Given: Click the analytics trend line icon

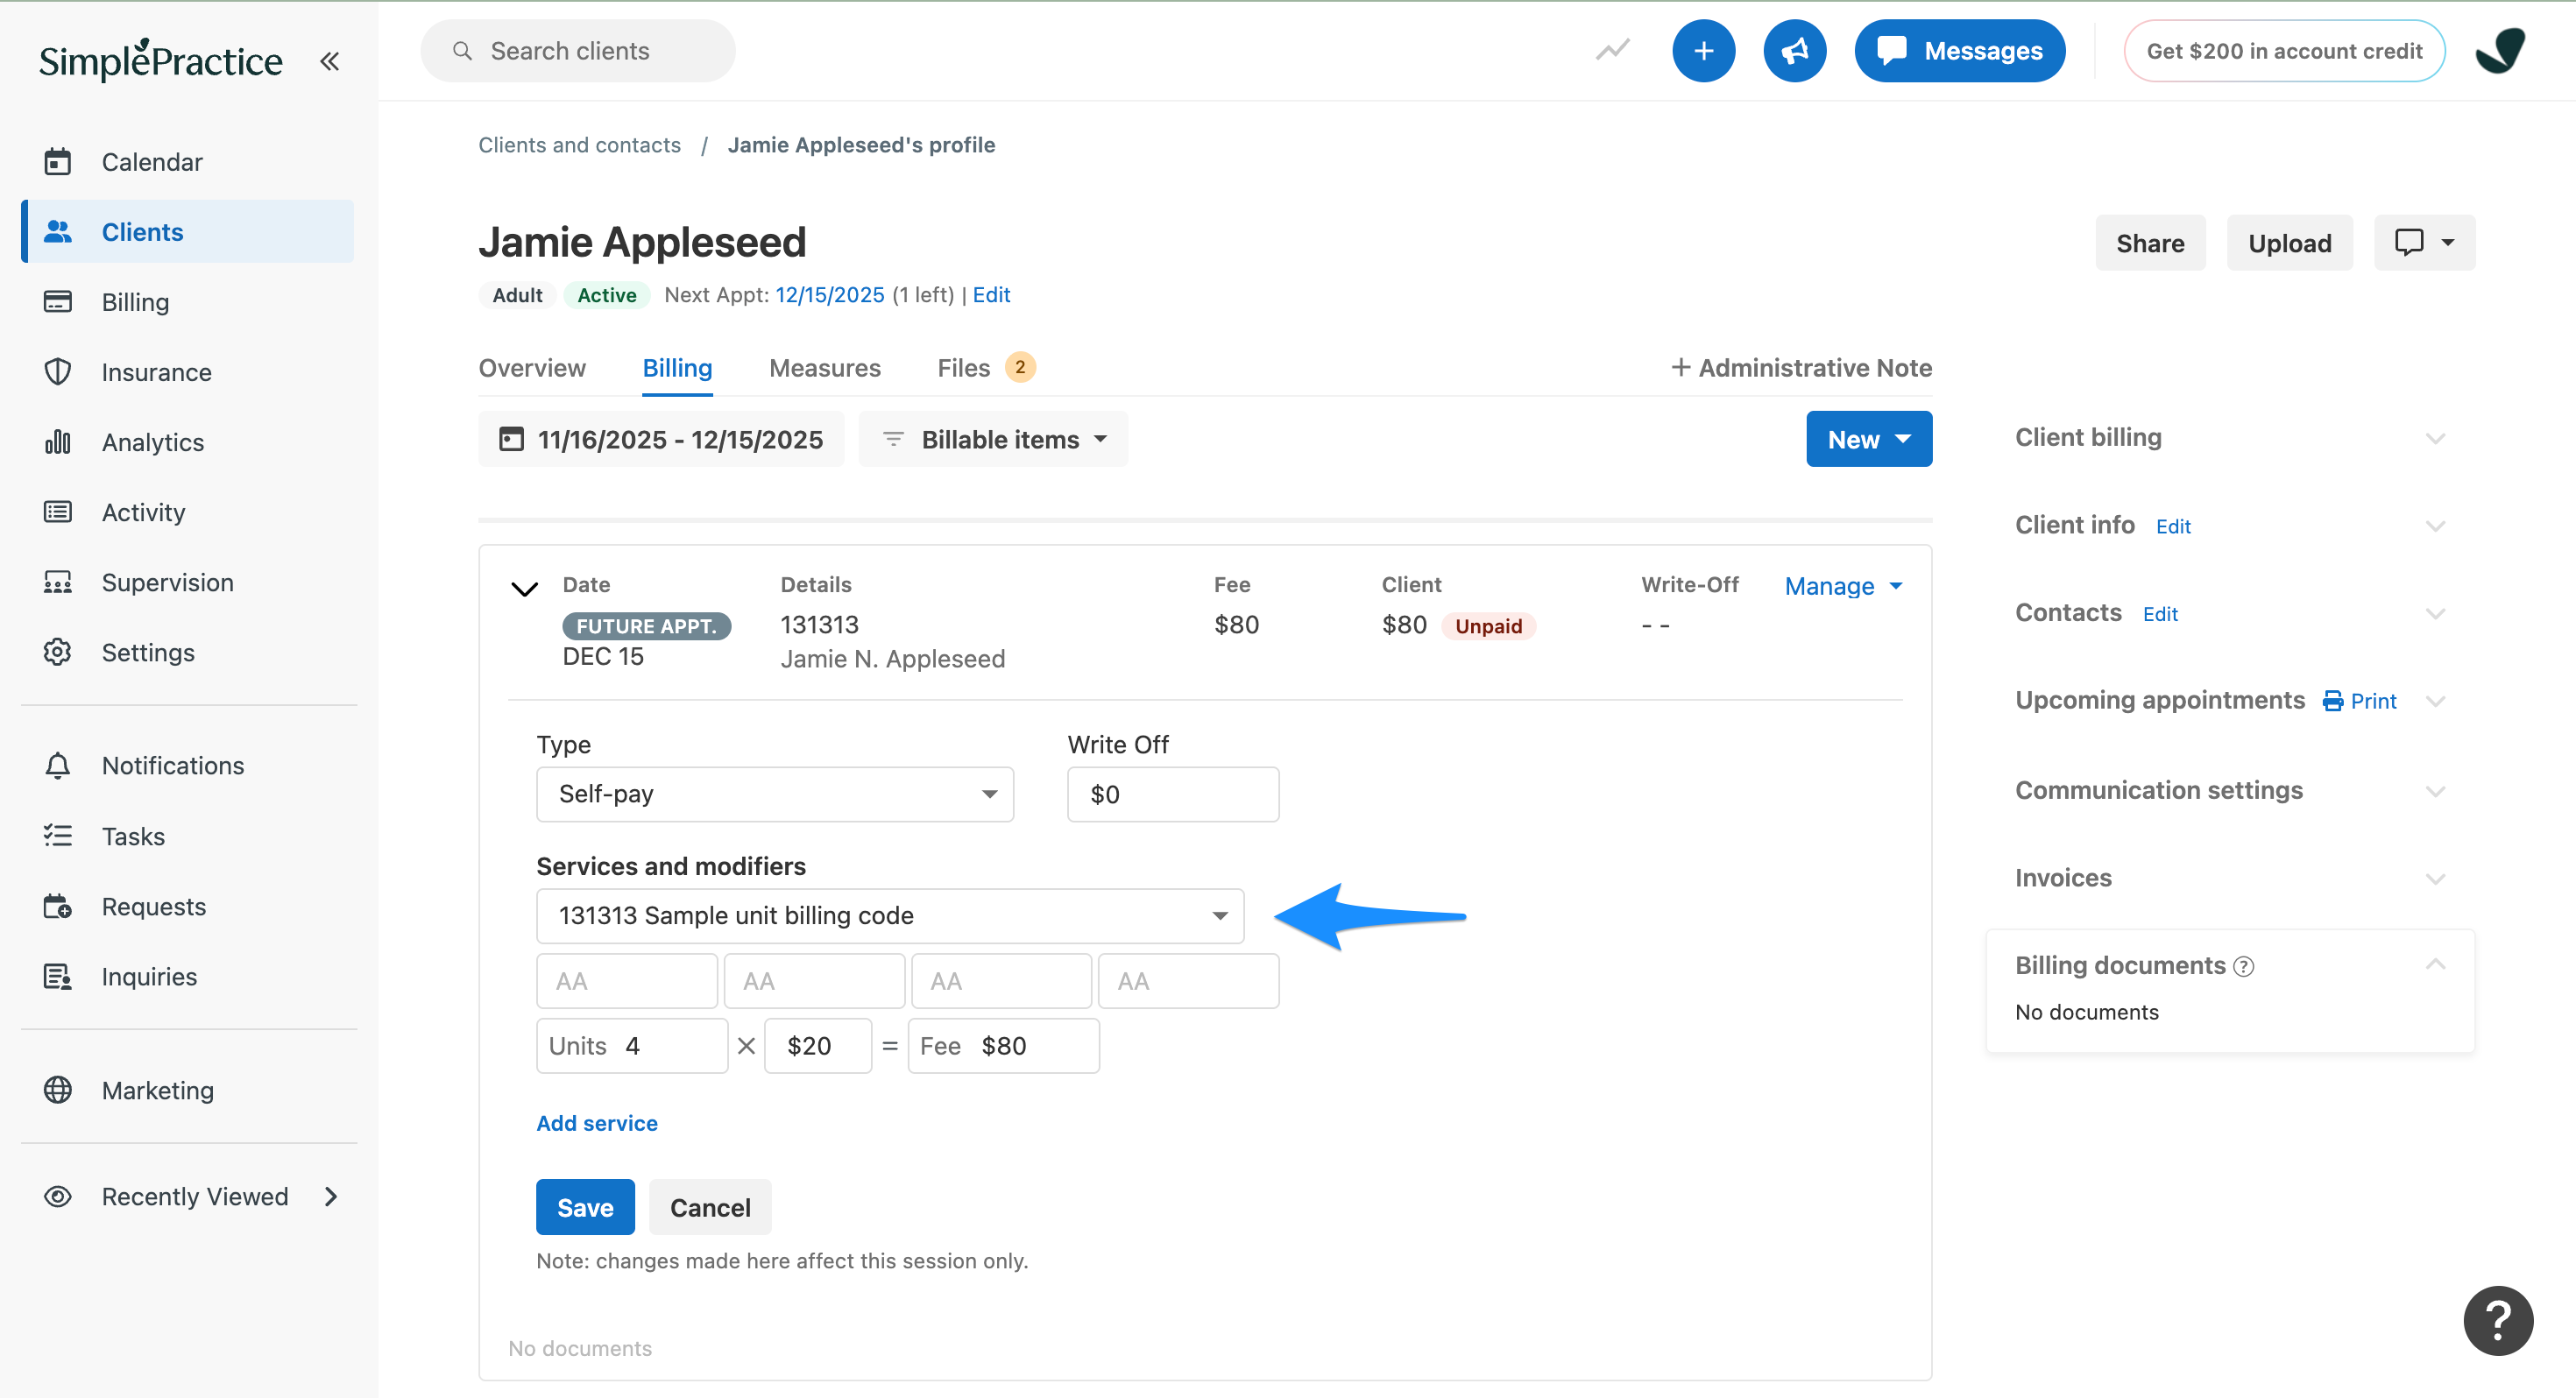Looking at the screenshot, I should point(1612,50).
